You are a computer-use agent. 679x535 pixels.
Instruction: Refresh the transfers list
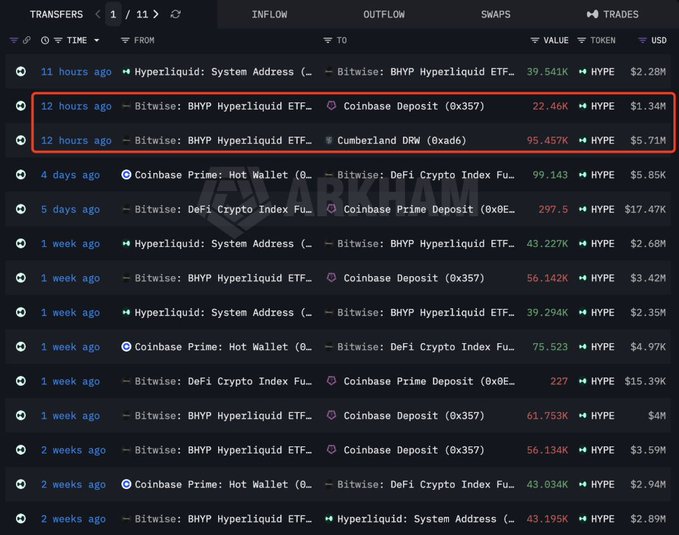coord(175,14)
